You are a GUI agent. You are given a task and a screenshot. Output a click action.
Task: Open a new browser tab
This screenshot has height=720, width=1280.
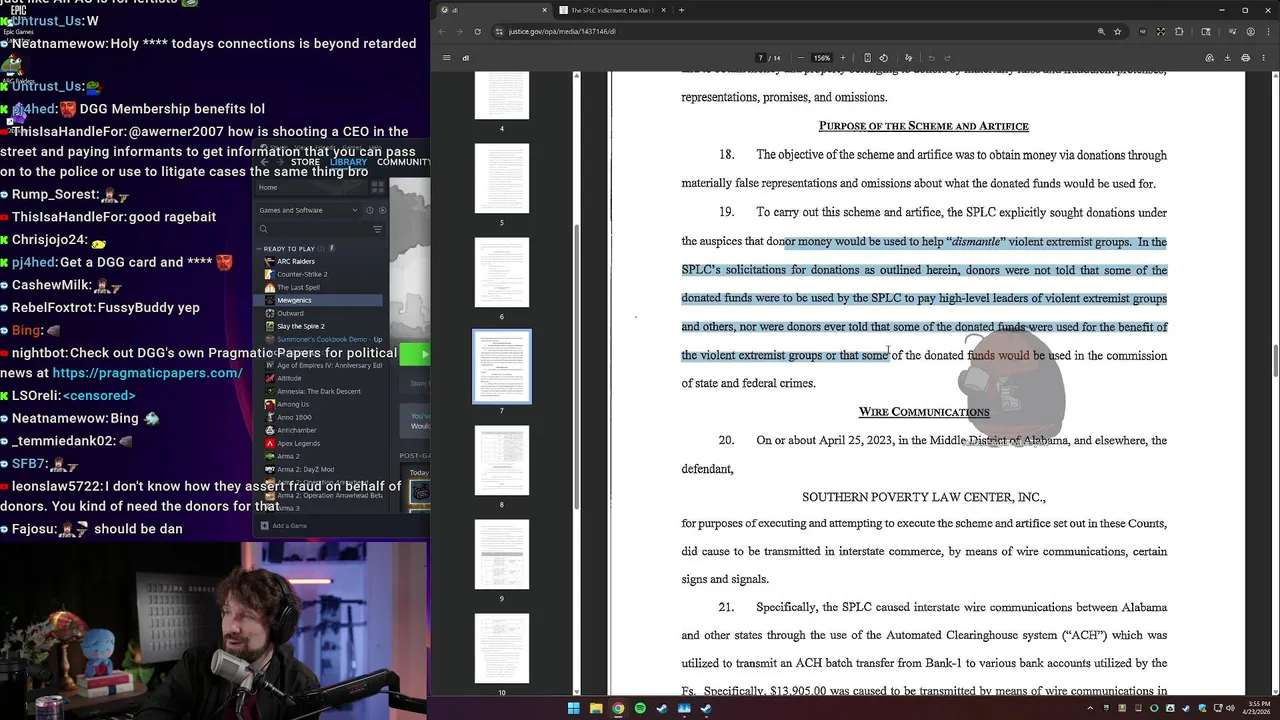pyautogui.click(x=681, y=10)
